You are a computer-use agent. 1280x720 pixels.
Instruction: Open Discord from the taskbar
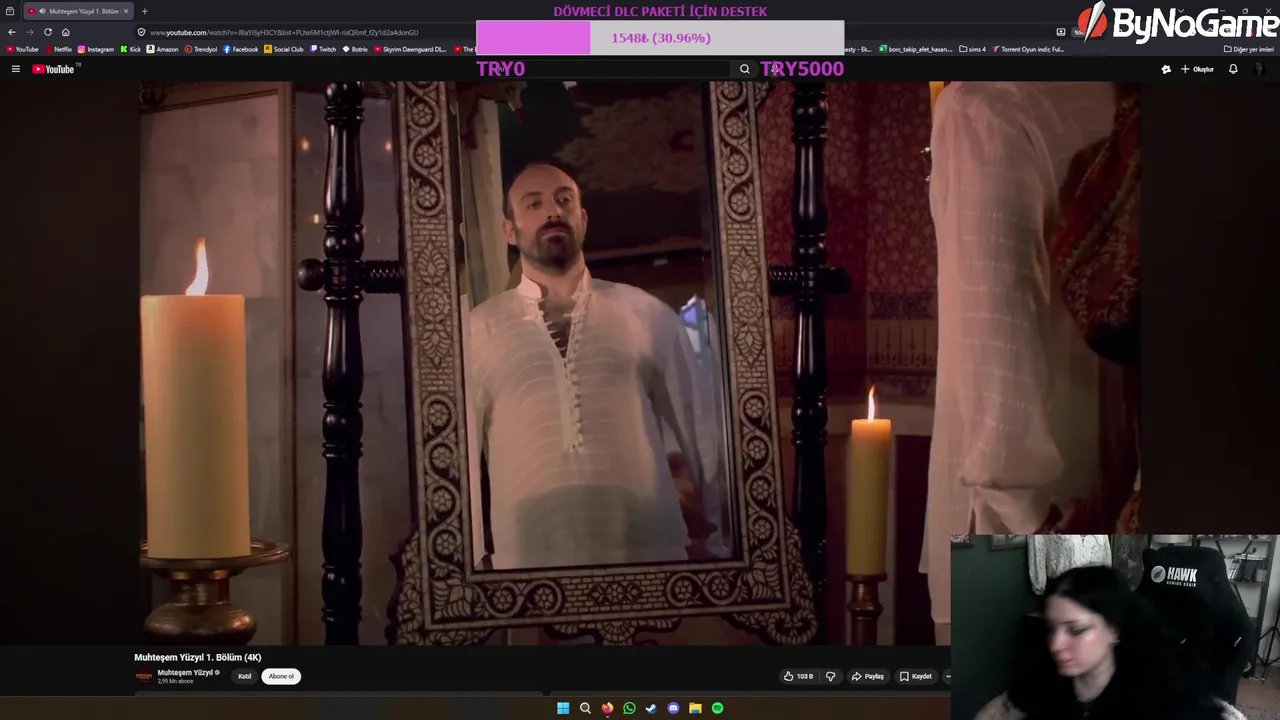pyautogui.click(x=673, y=708)
